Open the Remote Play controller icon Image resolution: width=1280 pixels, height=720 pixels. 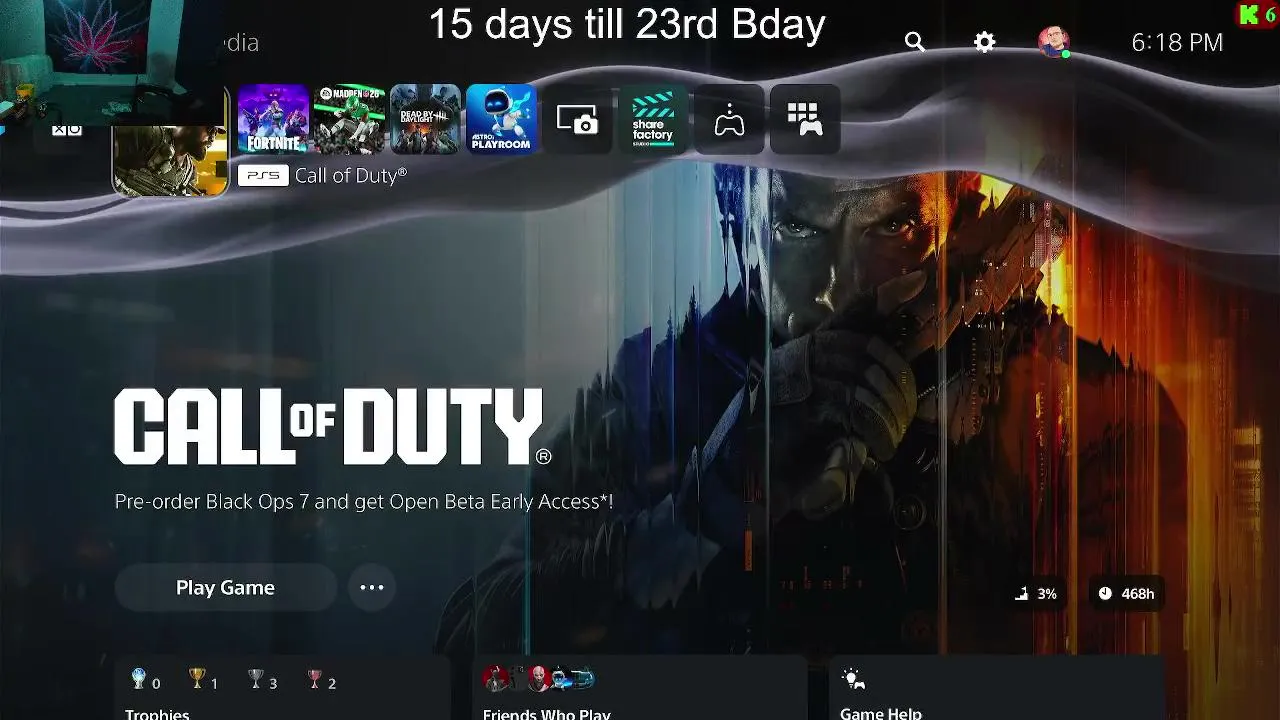[x=729, y=119]
